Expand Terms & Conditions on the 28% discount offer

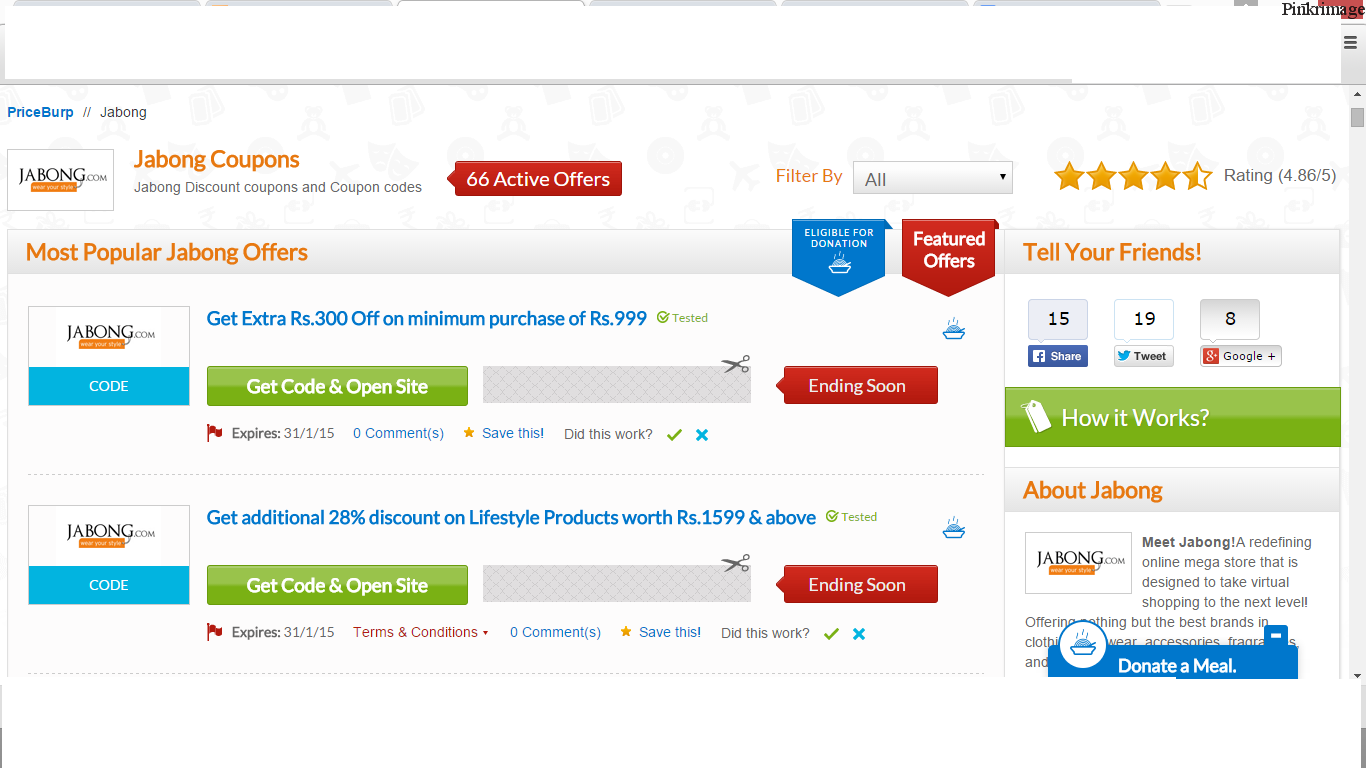[x=421, y=632]
